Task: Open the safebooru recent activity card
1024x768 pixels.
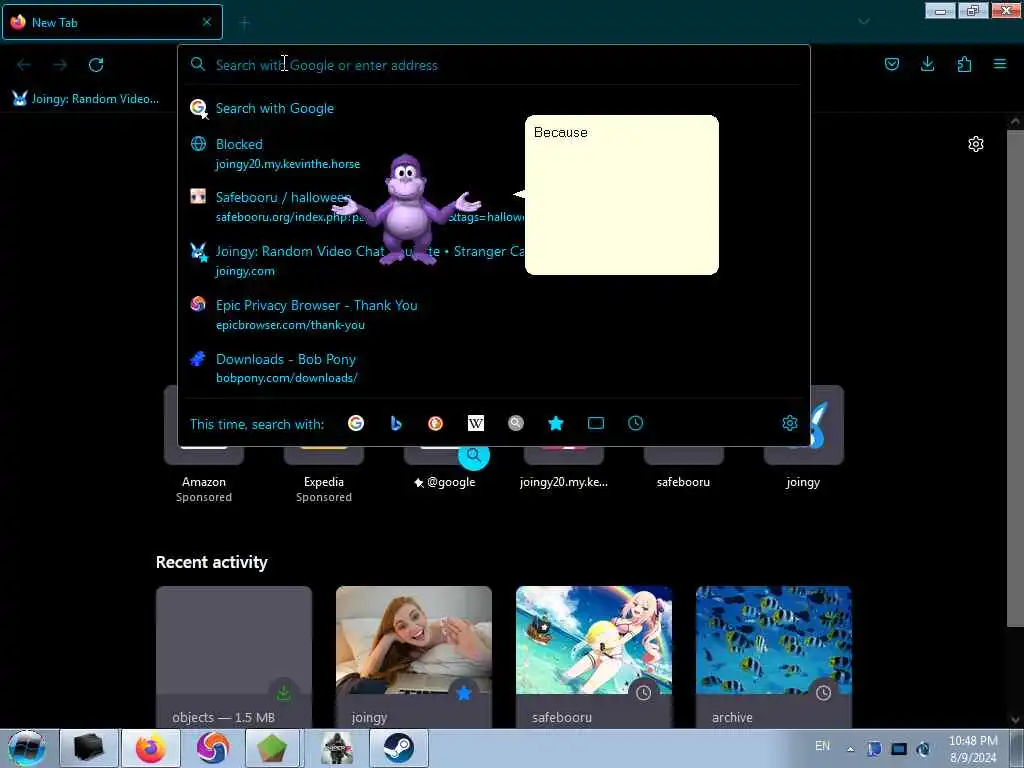Action: (594, 656)
